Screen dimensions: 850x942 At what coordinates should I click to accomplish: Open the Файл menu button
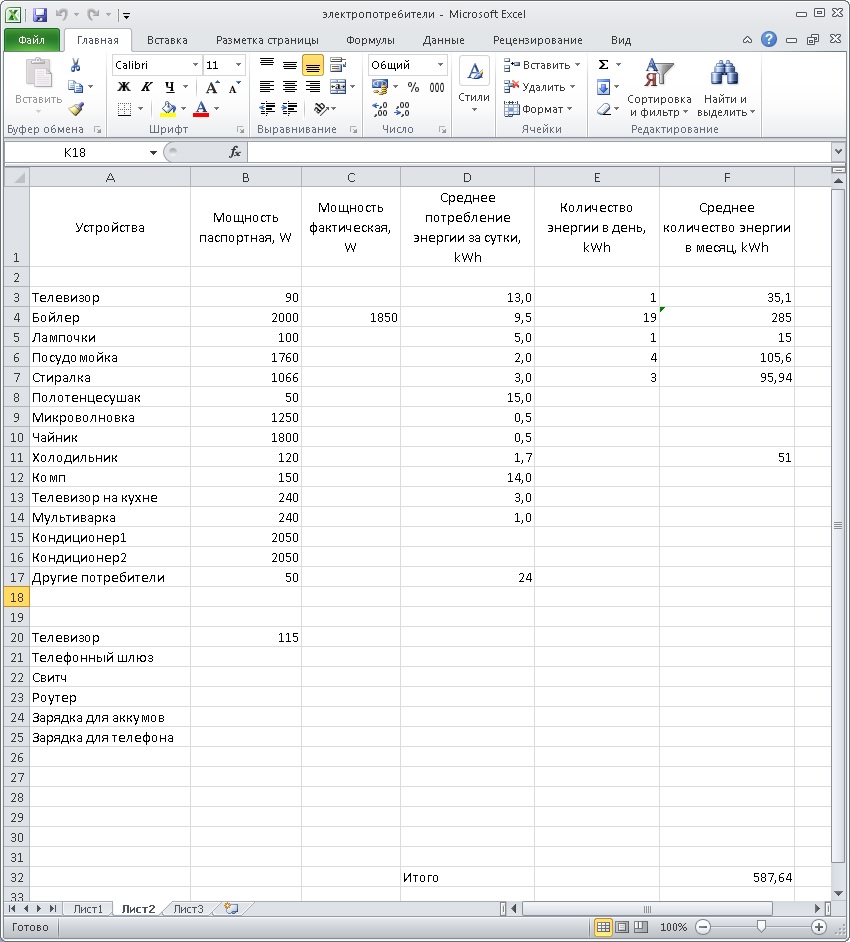coord(31,40)
